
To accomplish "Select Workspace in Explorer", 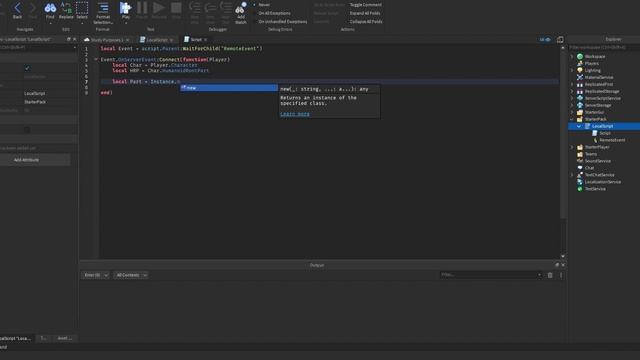I will [x=595, y=56].
